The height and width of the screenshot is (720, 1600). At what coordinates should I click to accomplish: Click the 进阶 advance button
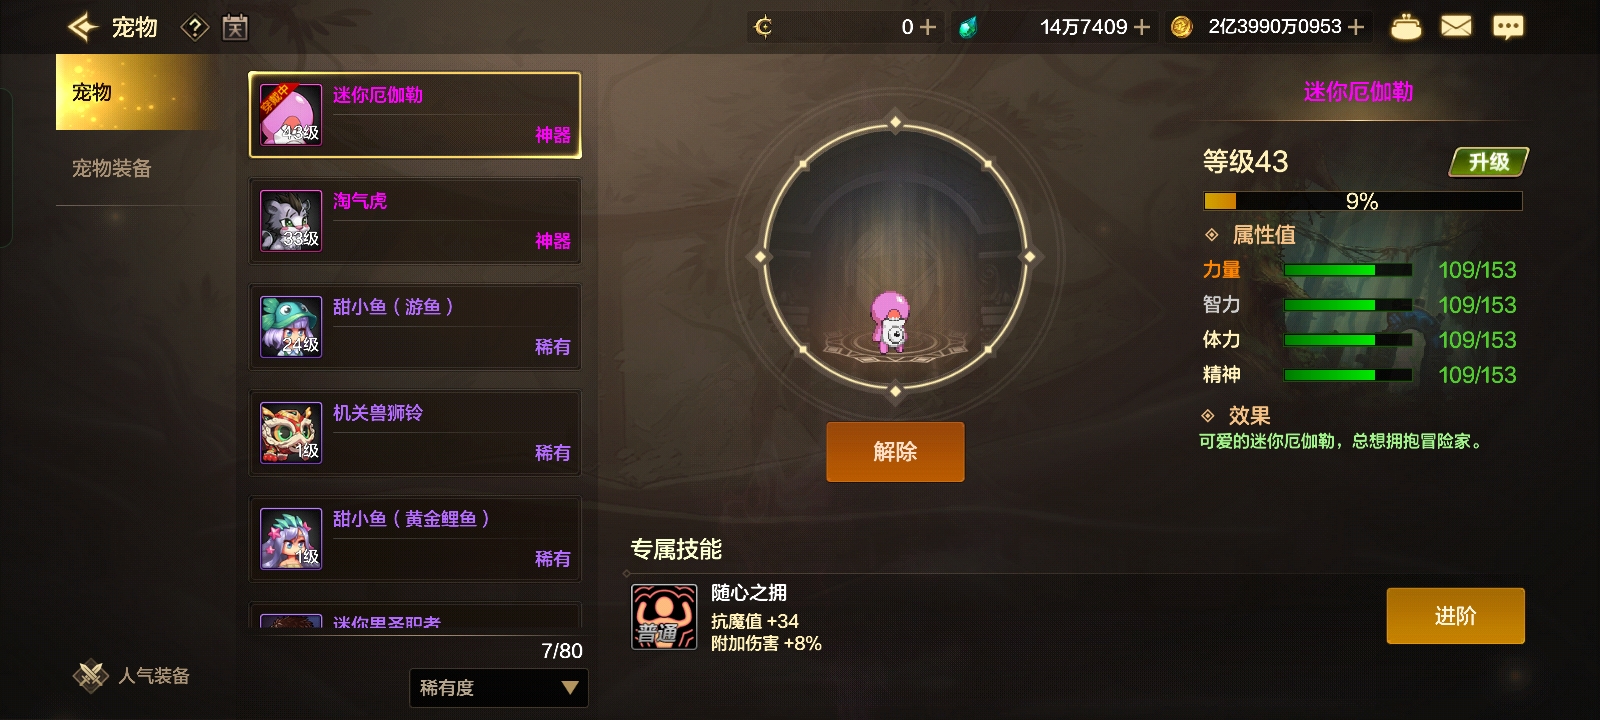coord(1455,616)
